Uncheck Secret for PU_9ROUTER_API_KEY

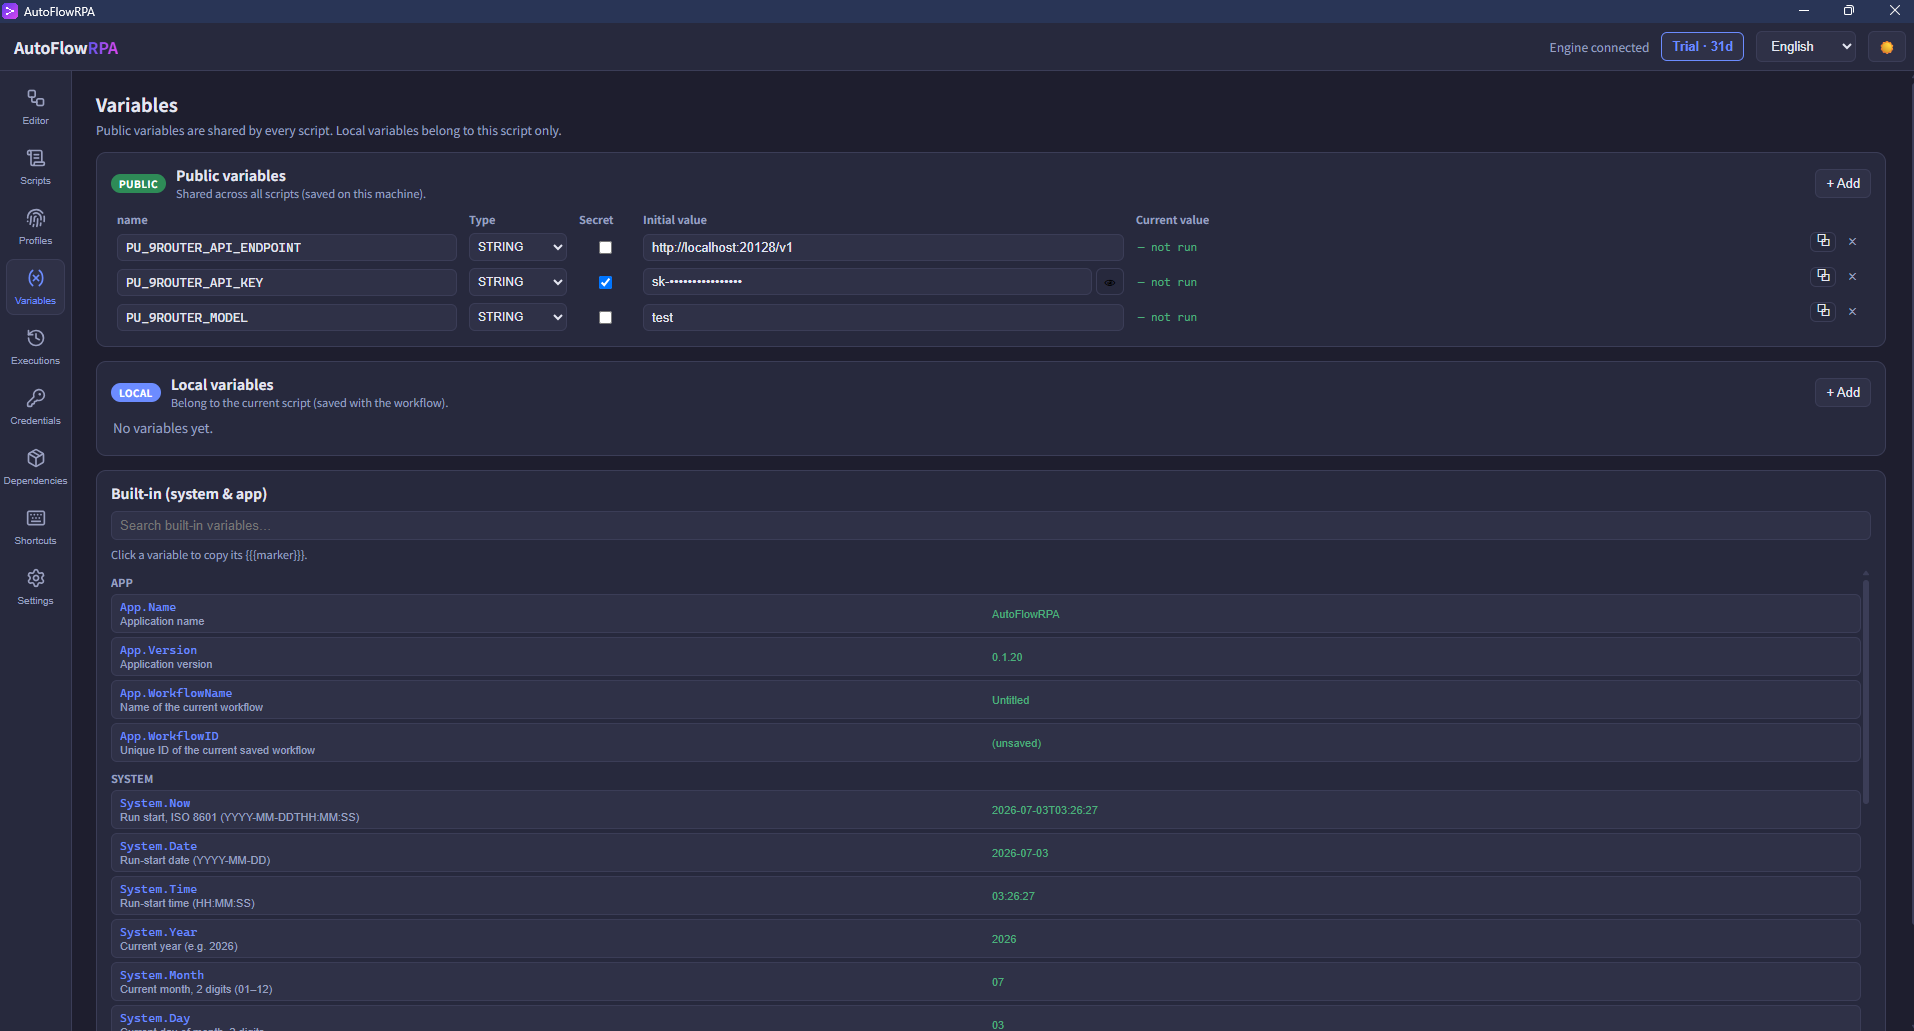605,282
